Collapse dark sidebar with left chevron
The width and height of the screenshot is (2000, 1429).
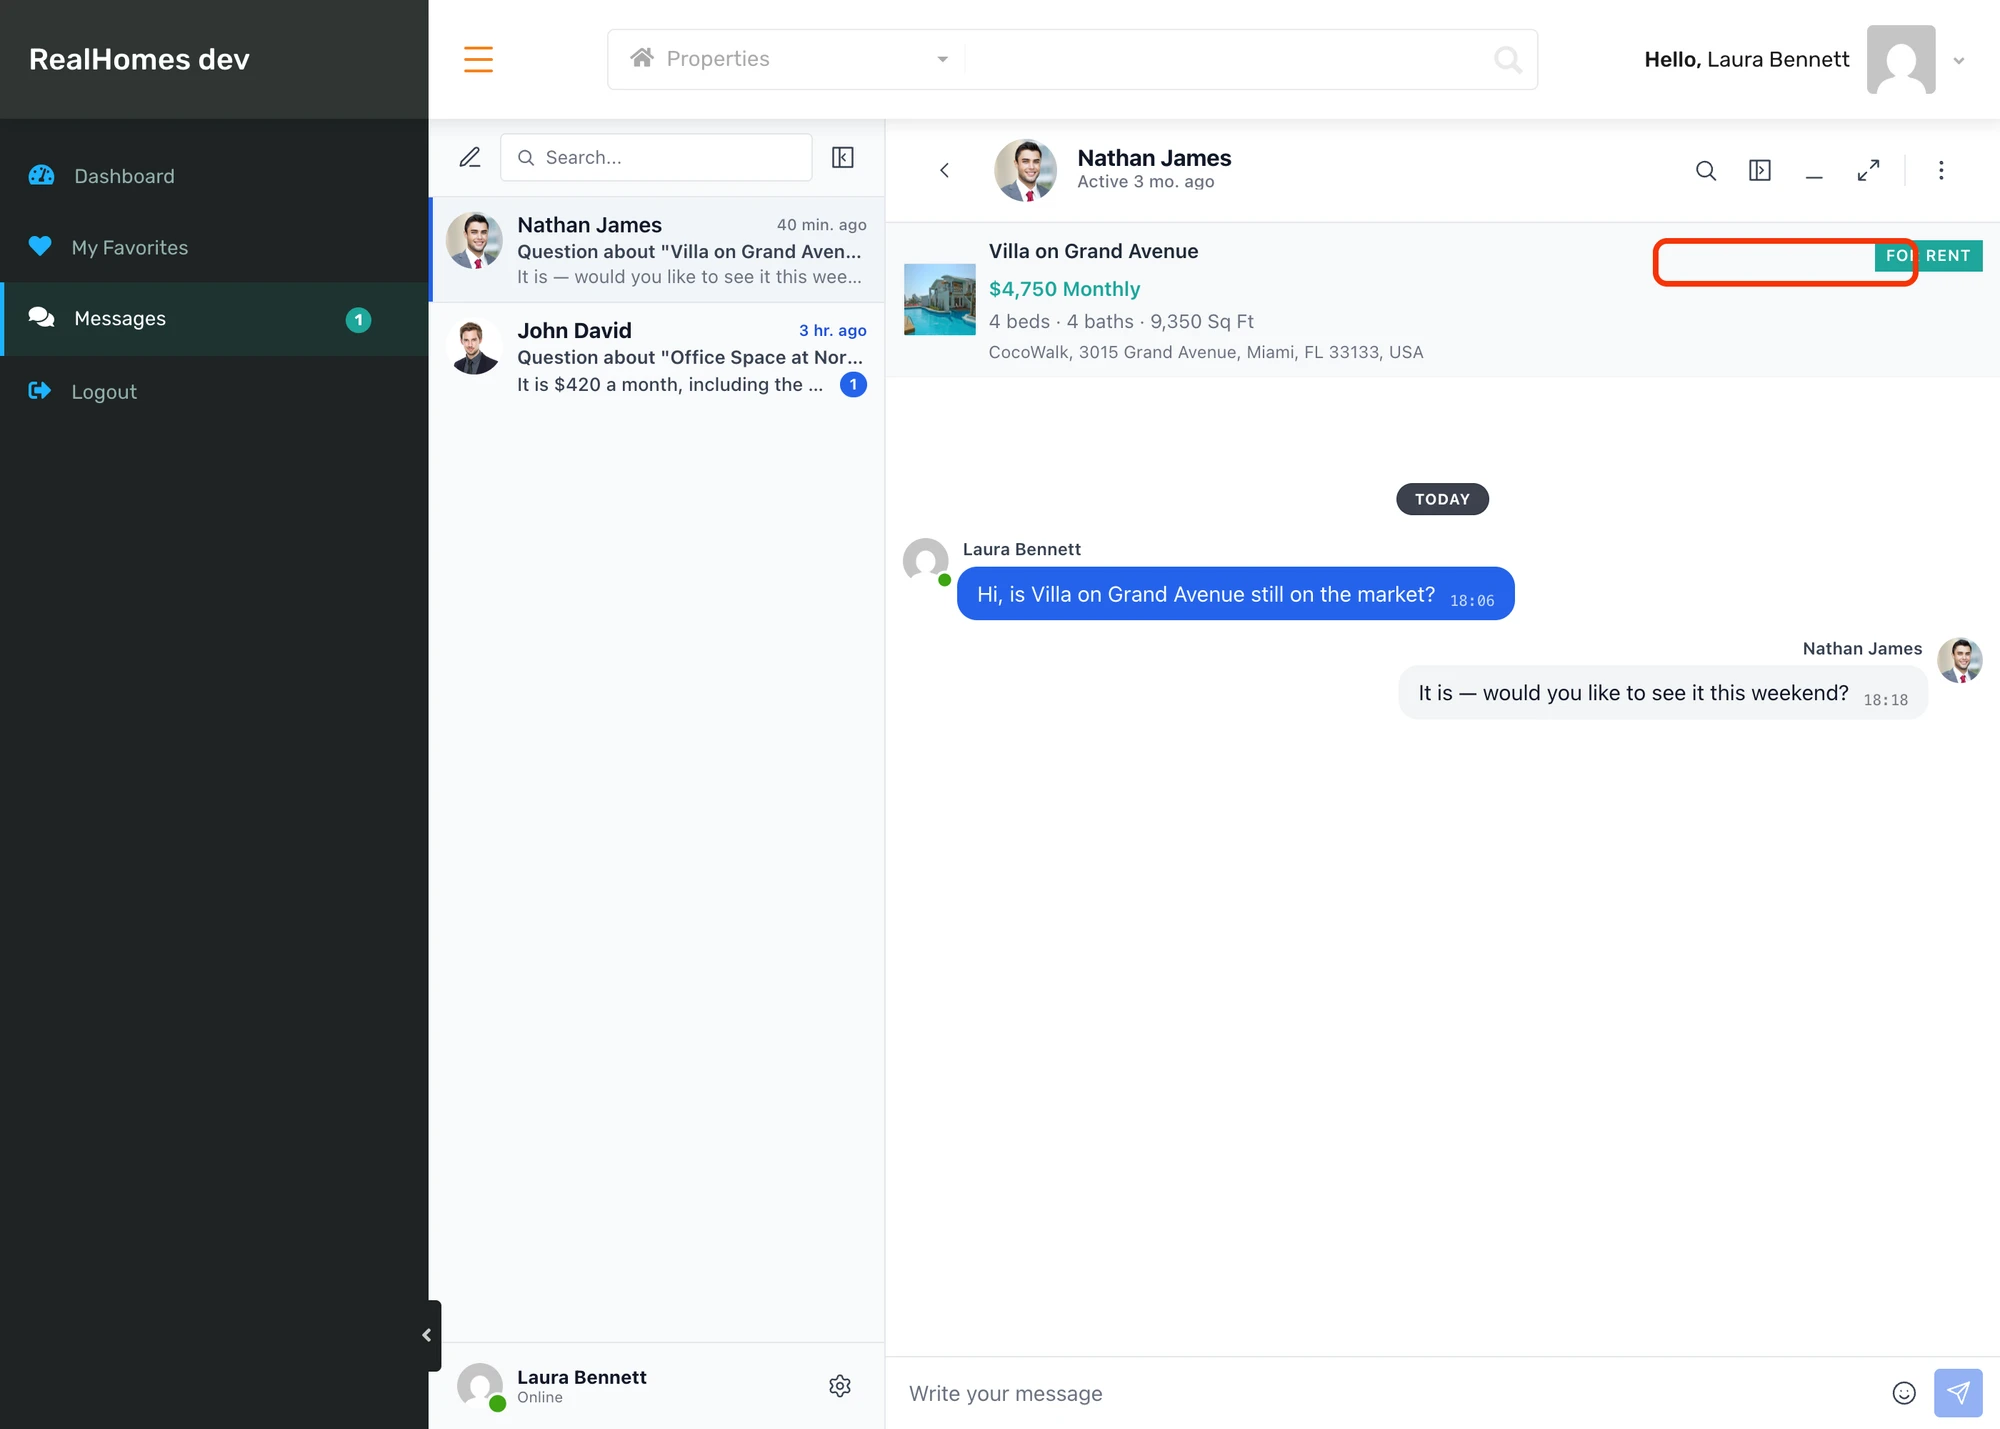(427, 1335)
